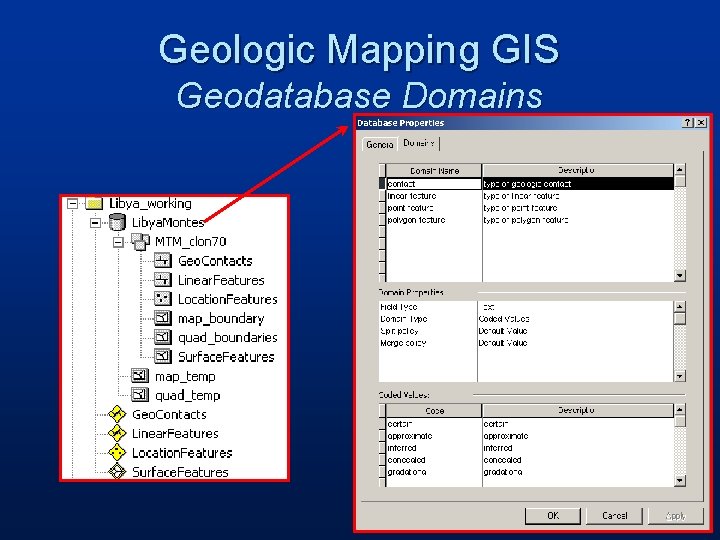This screenshot has height=540, width=720.
Task: Switch to the General tab
Action: (x=380, y=145)
